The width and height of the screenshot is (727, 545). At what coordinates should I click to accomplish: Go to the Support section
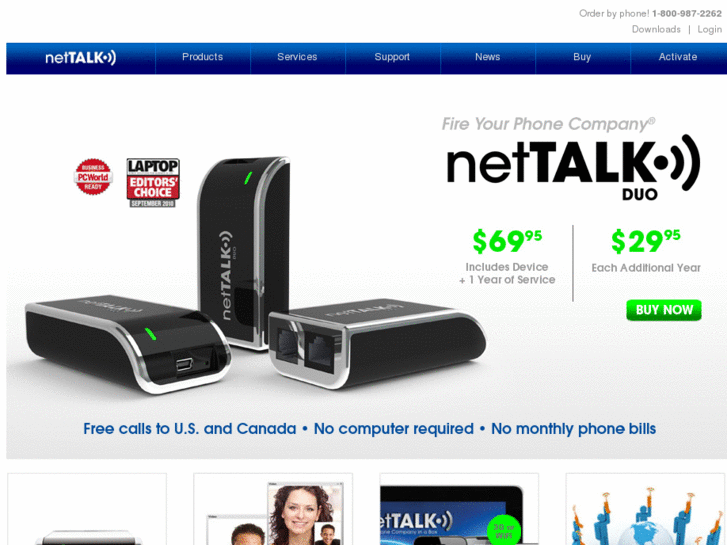coord(392,57)
